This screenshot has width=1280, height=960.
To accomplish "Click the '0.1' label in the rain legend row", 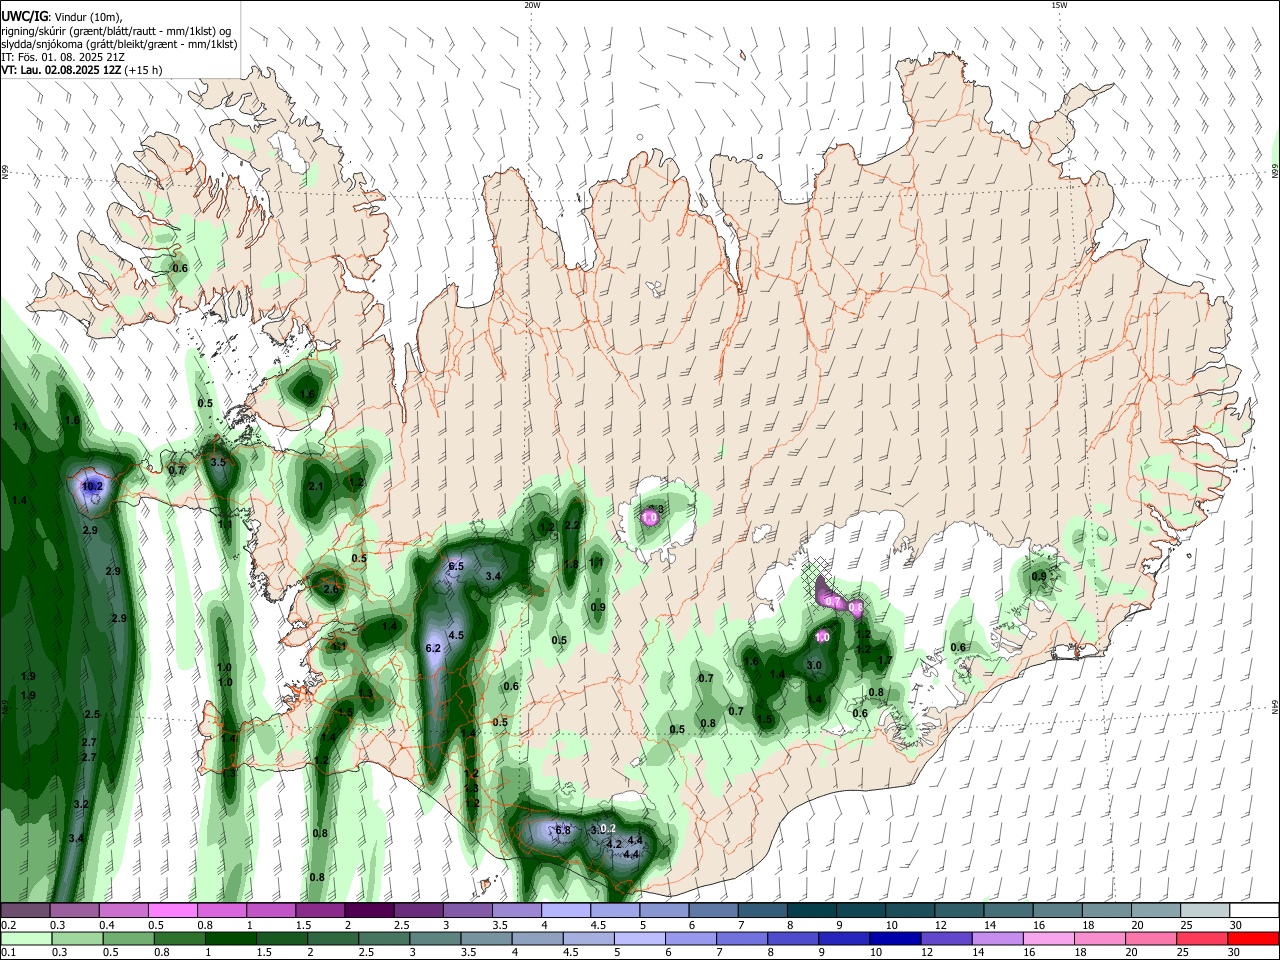I will click(8, 952).
